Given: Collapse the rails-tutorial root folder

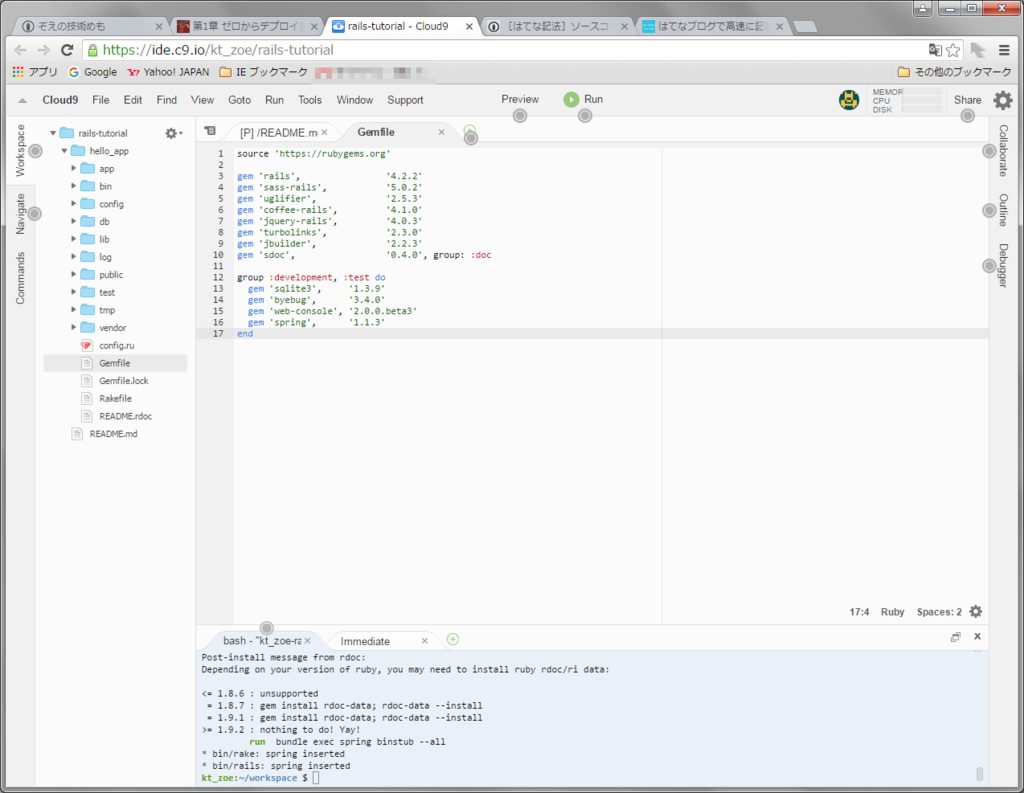Looking at the screenshot, I should tap(53, 133).
